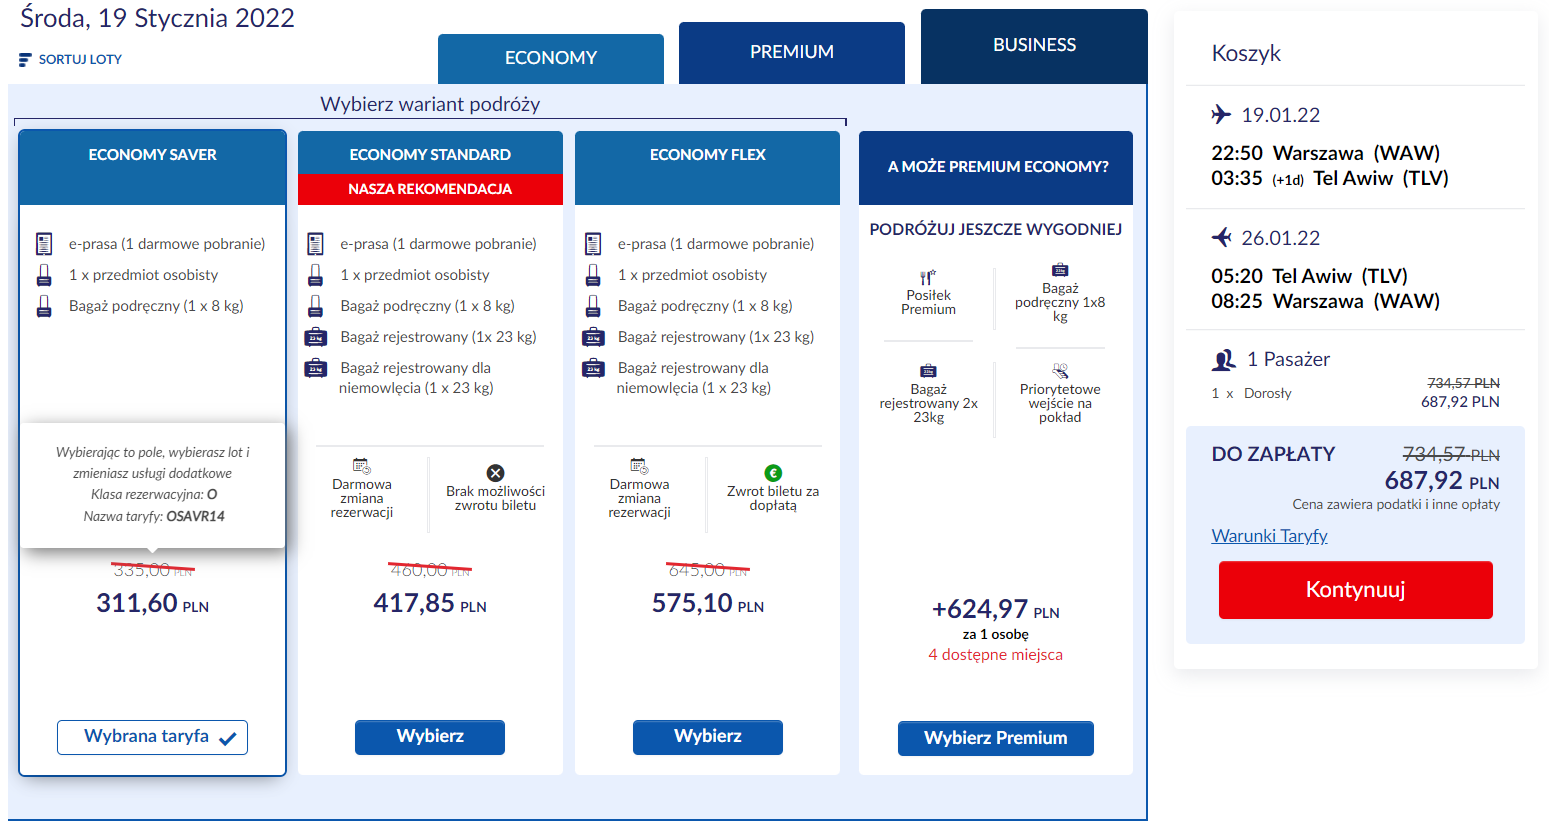Click the green refund icon in Economy Flex
This screenshot has width=1549, height=829.
(x=773, y=473)
